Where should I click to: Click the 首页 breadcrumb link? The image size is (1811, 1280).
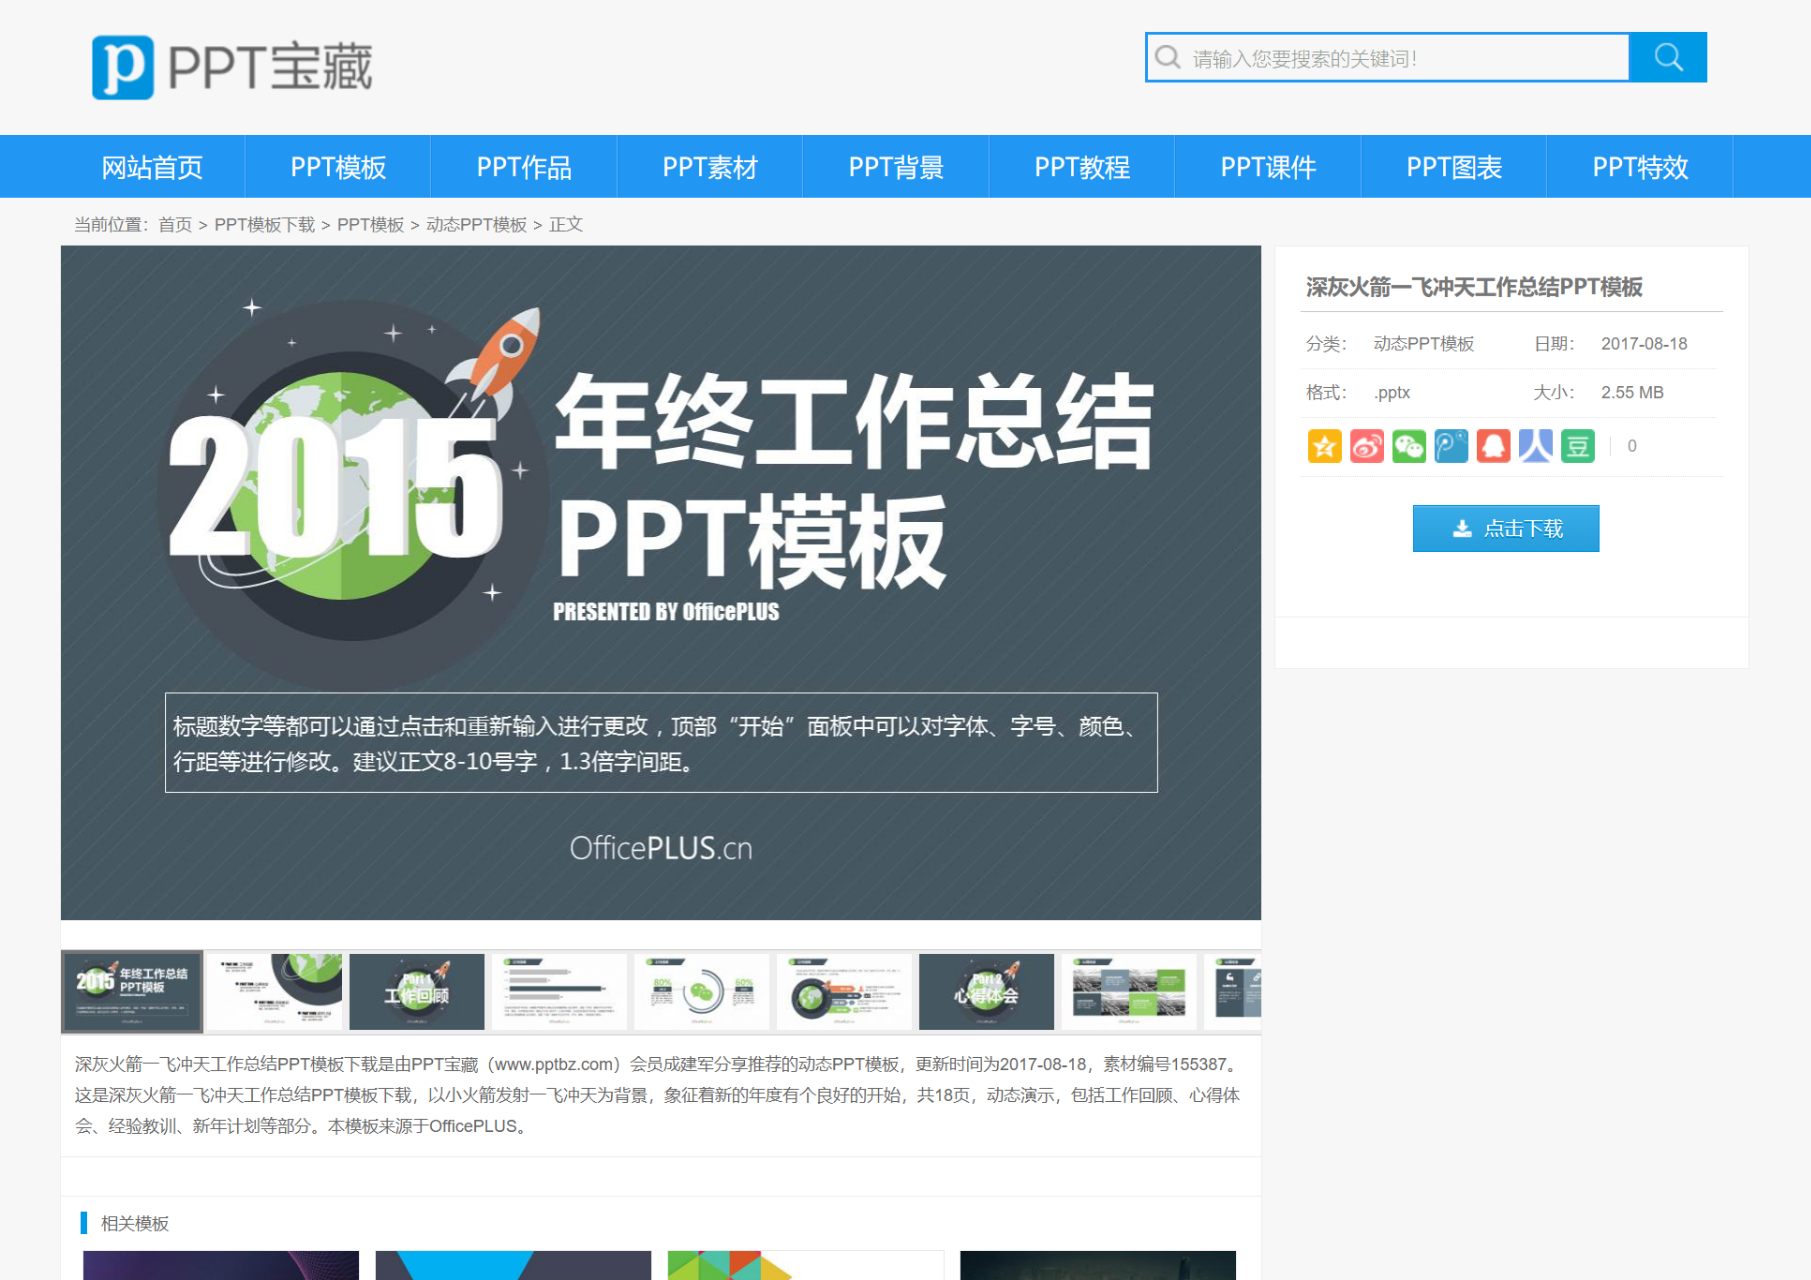pos(175,225)
